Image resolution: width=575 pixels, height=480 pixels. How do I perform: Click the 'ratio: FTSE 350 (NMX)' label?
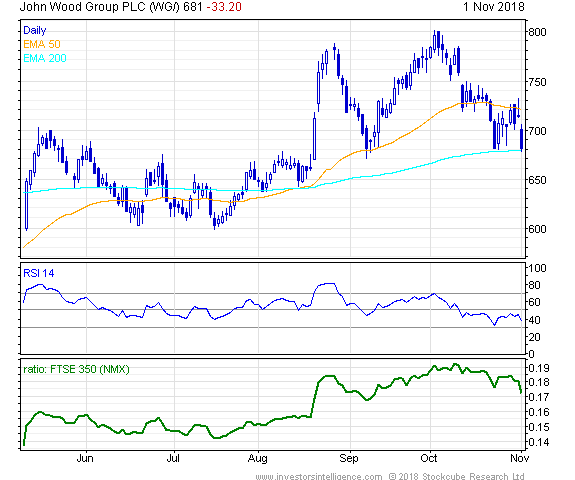coord(76,369)
